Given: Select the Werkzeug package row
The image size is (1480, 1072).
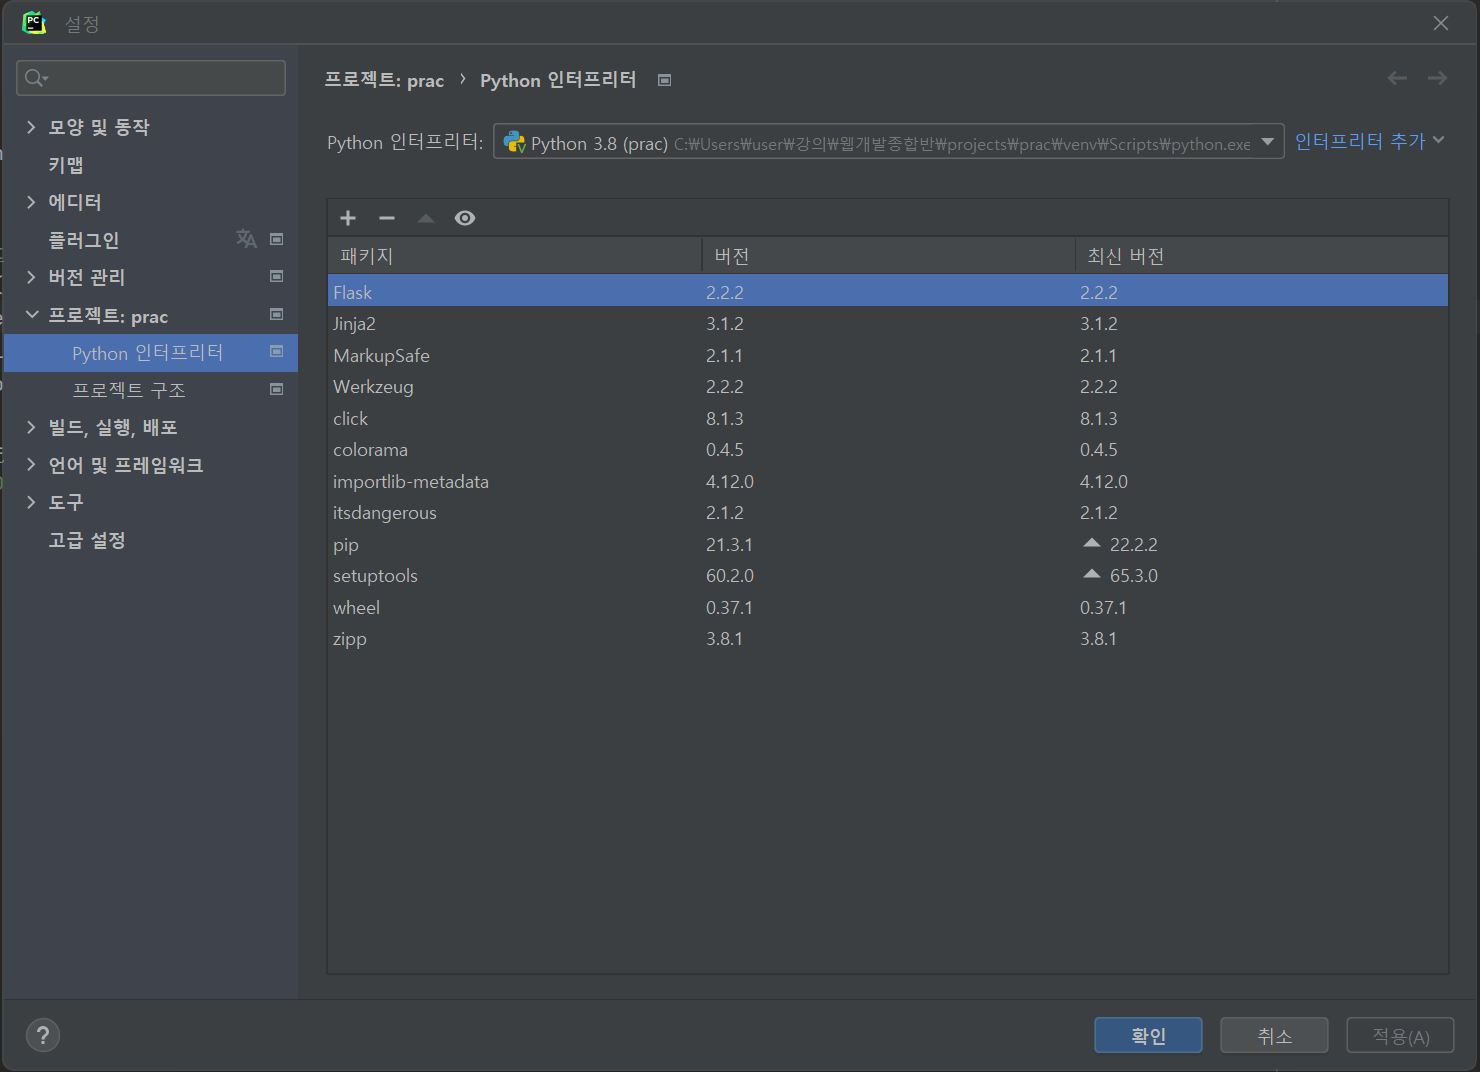Looking at the screenshot, I should point(888,387).
